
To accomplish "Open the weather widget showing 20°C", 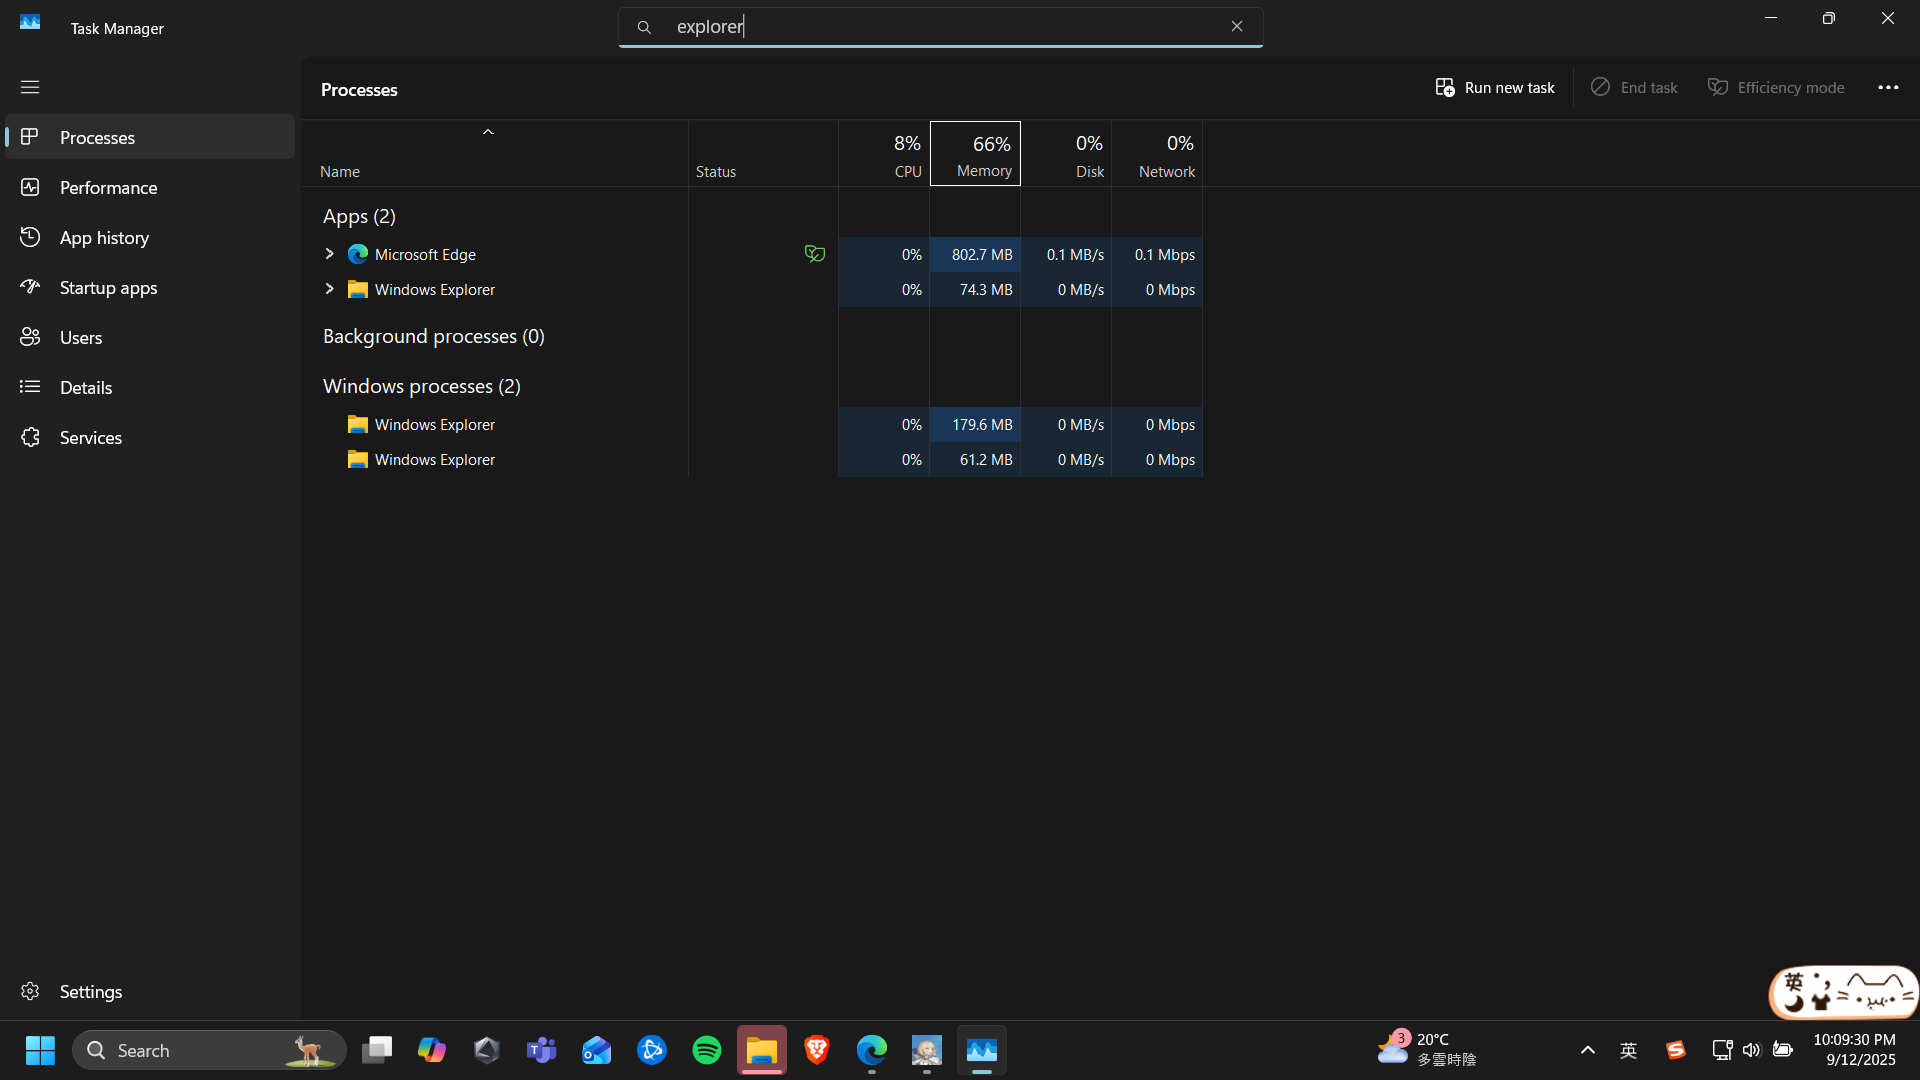I will tap(1428, 1050).
